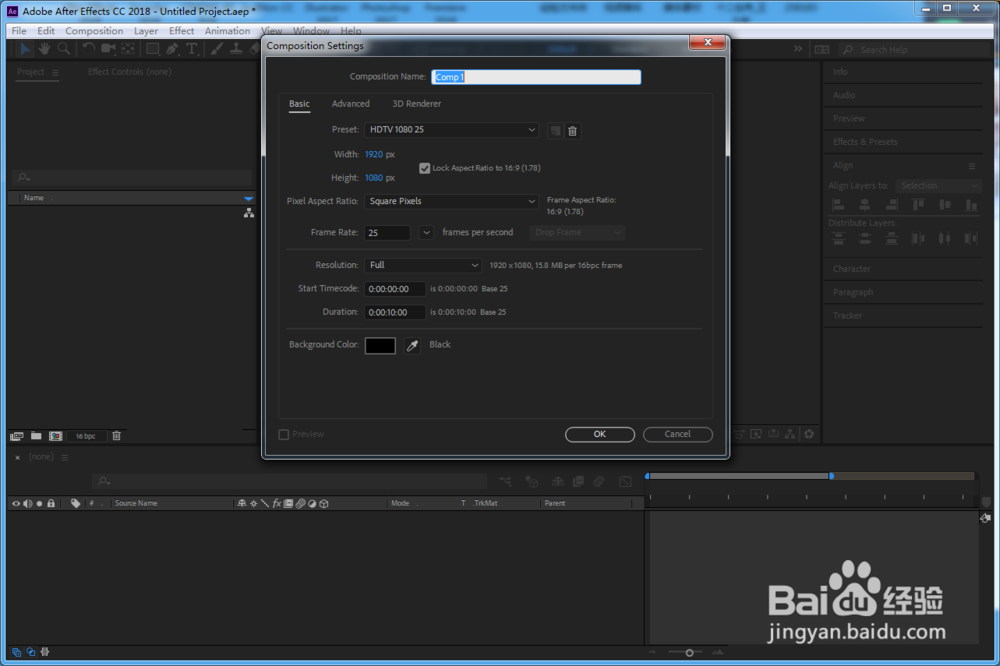
Task: Open Resolution Full dropdown
Action: (x=423, y=265)
